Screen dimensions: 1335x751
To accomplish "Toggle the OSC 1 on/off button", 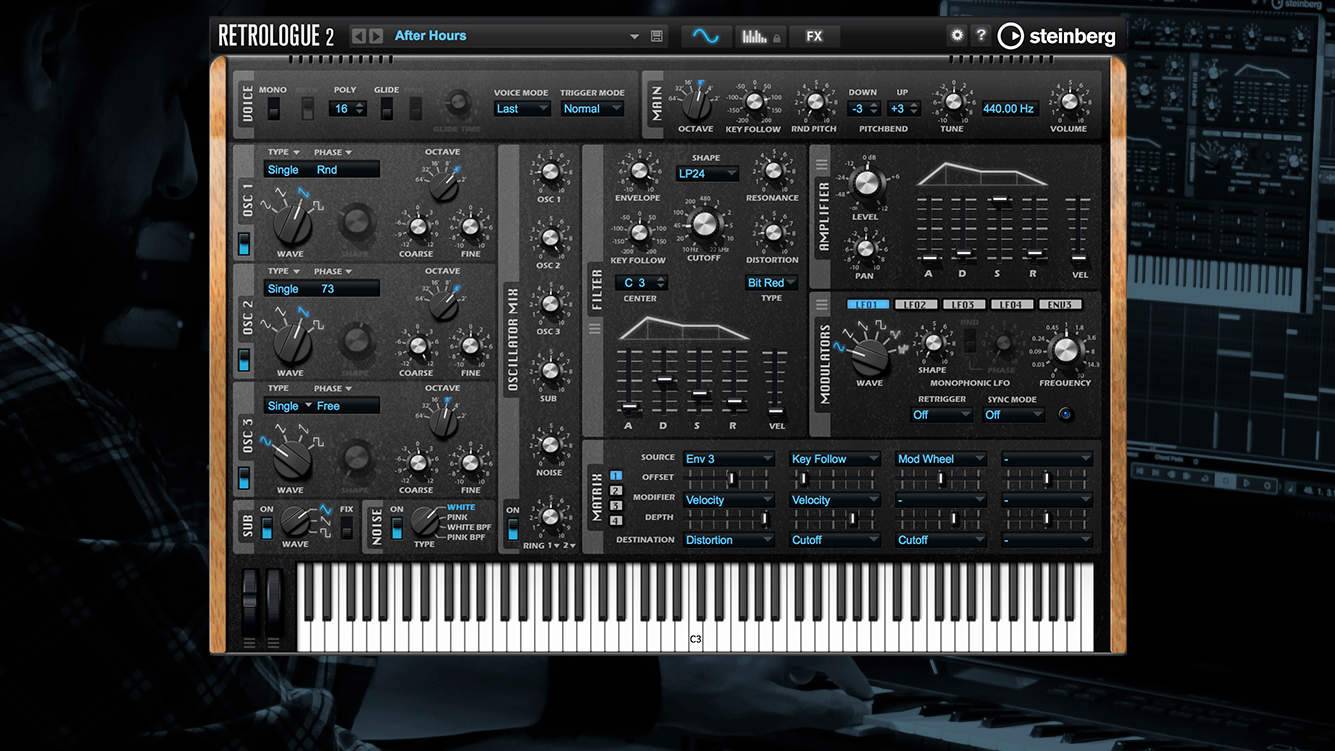I will coord(243,244).
